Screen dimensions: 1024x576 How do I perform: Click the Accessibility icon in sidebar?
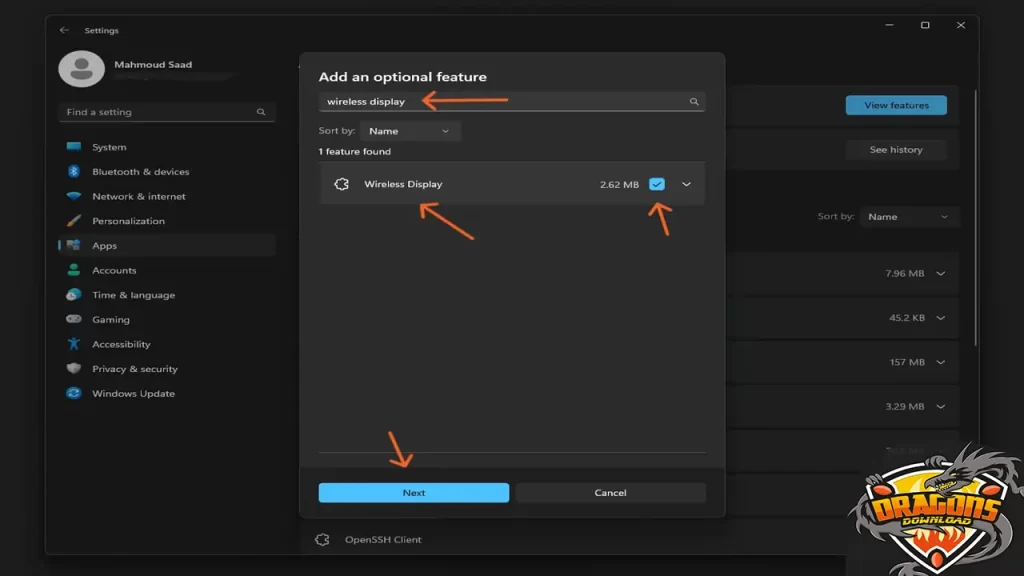(73, 344)
